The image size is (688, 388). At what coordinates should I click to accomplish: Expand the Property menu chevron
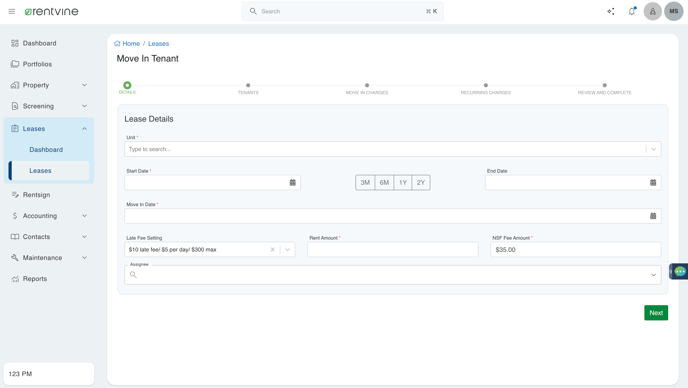click(84, 85)
